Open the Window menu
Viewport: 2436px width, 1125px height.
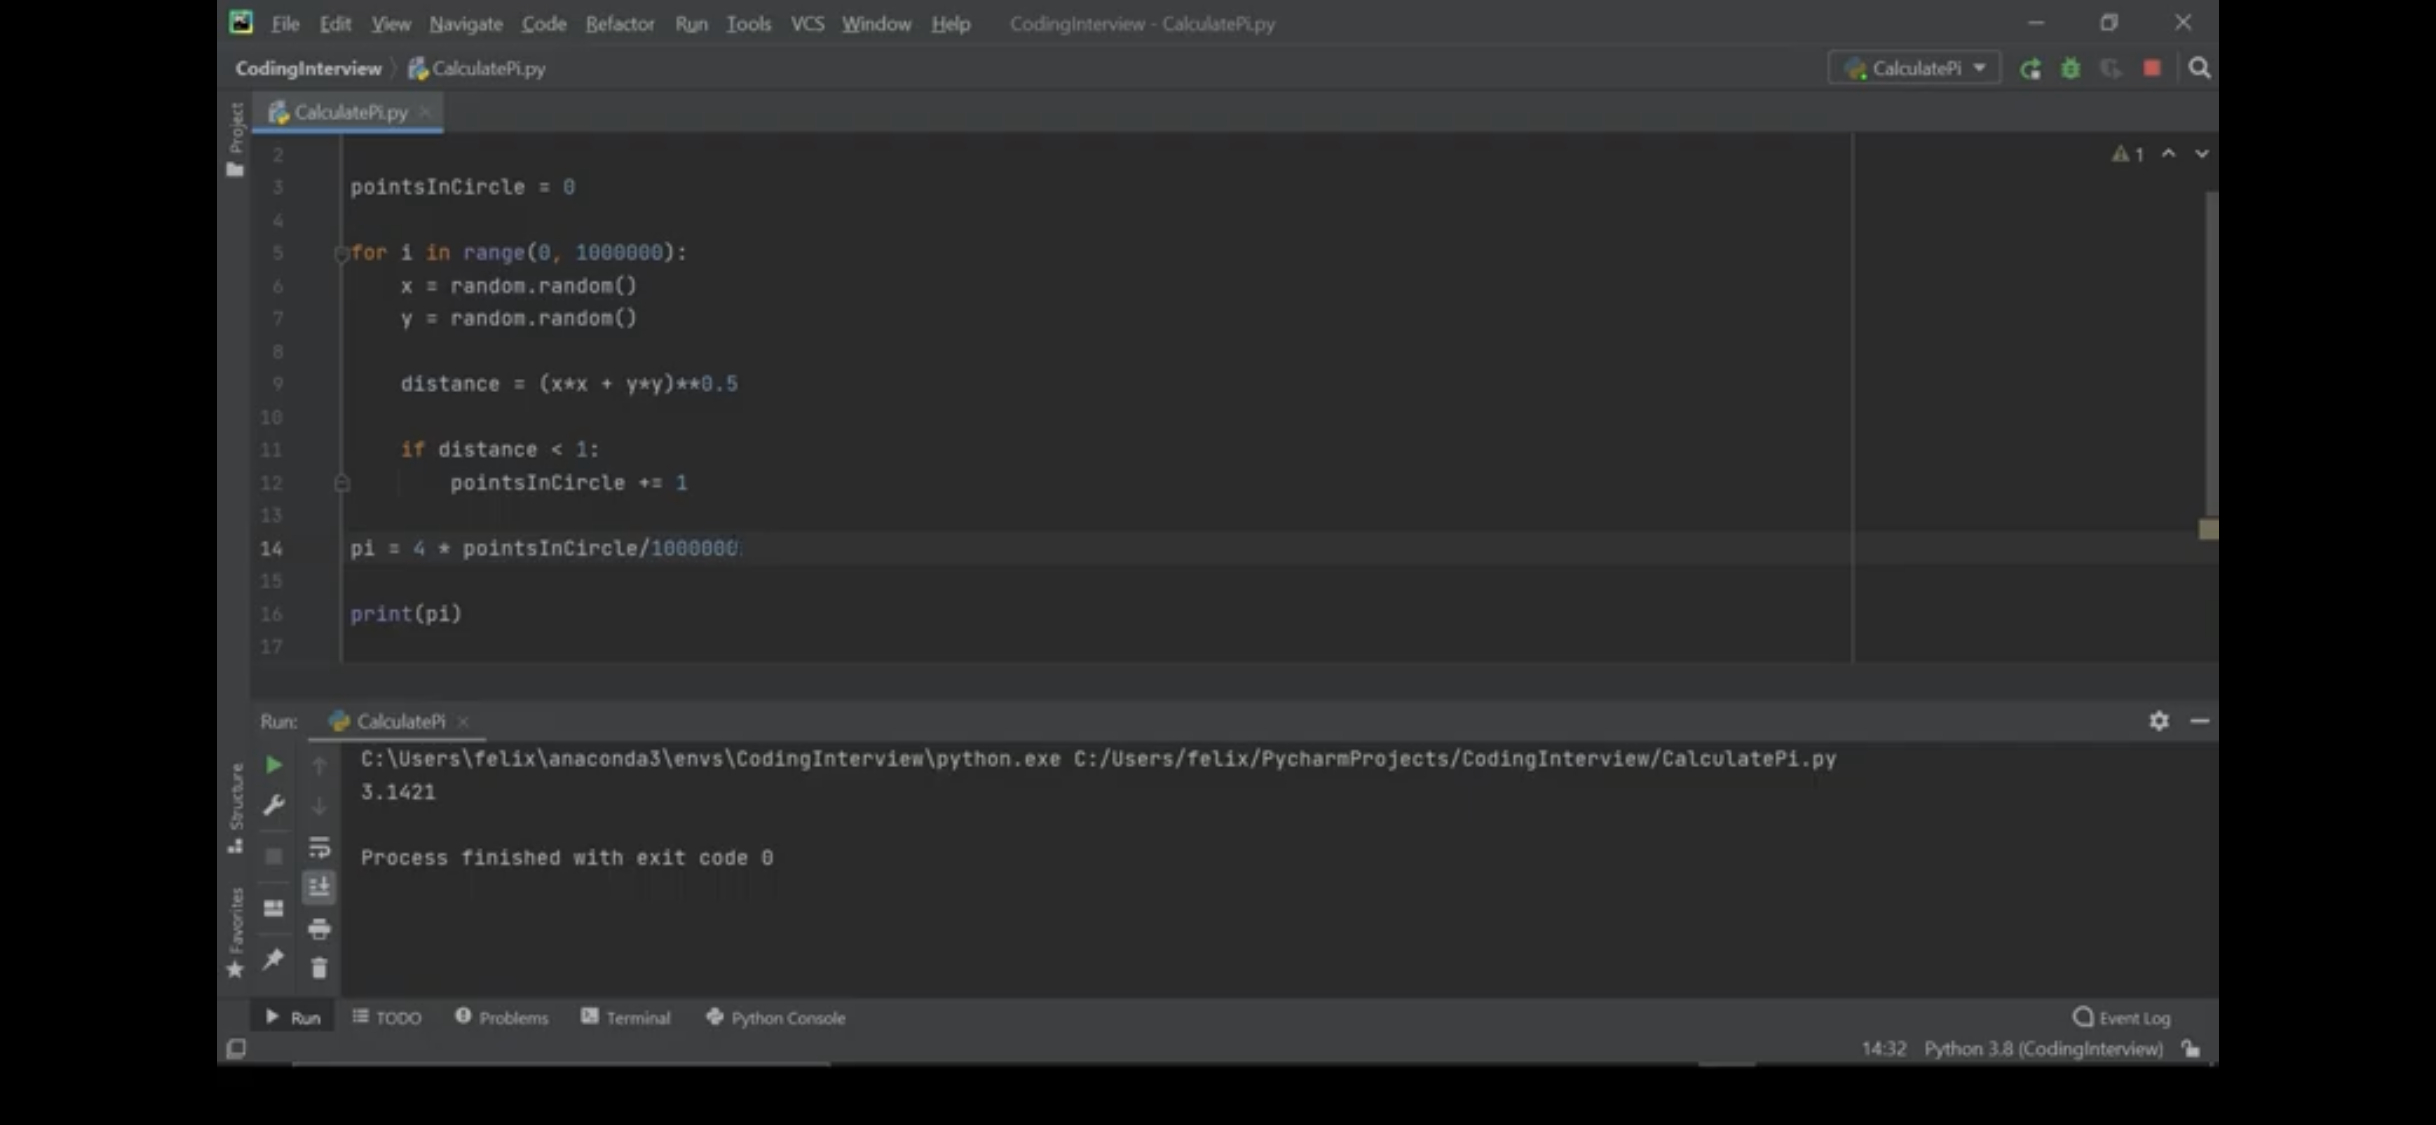[876, 23]
